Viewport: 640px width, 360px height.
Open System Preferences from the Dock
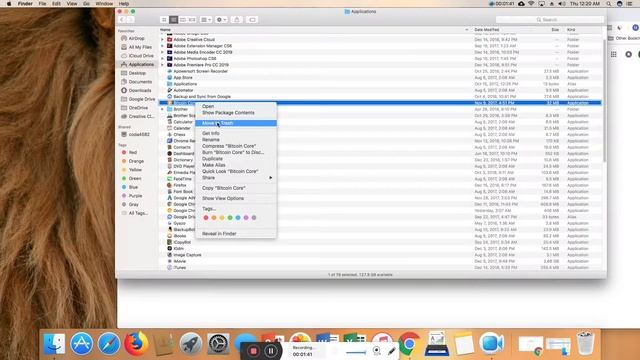(x=218, y=344)
